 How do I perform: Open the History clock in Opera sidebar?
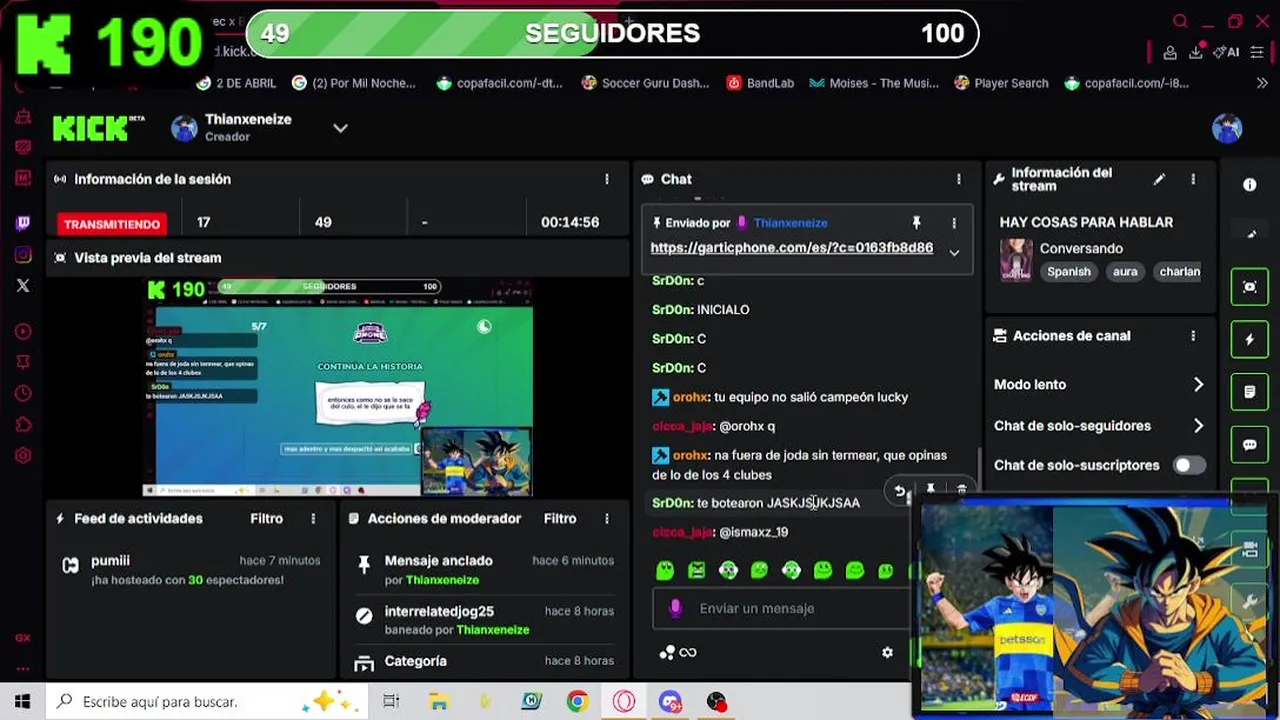point(23,394)
